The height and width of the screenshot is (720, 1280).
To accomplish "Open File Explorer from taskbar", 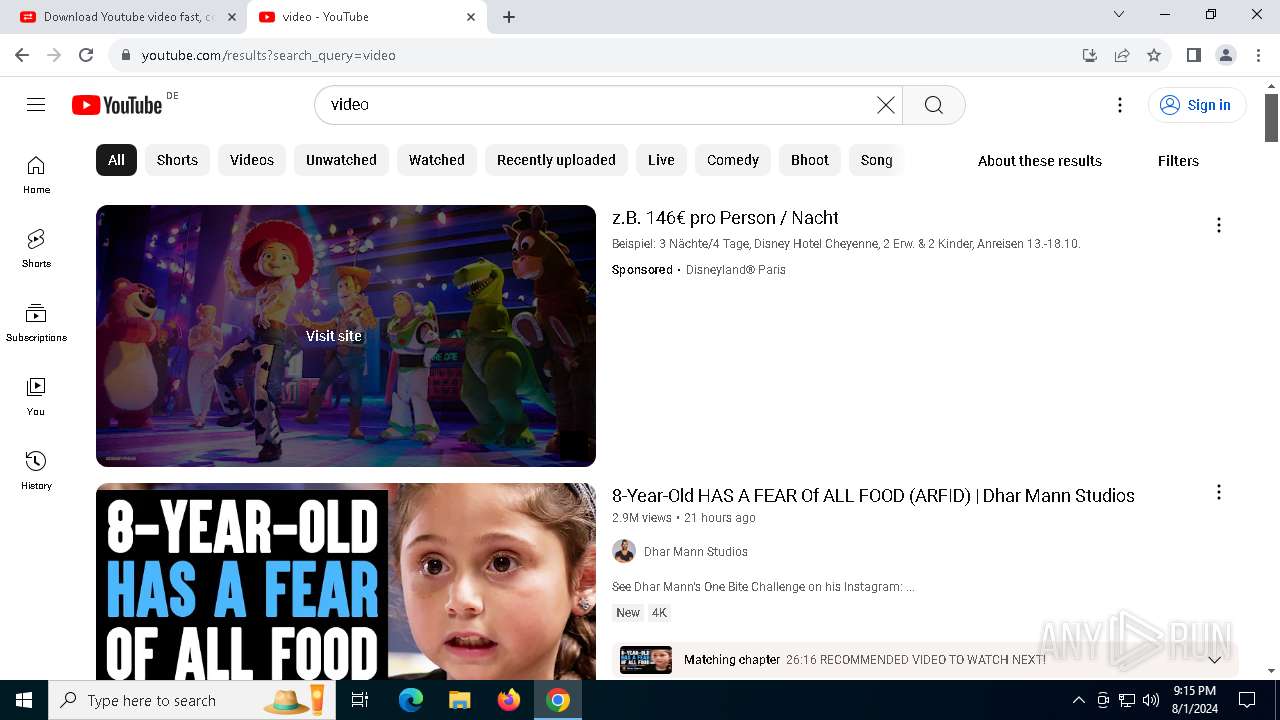I will click(459, 700).
